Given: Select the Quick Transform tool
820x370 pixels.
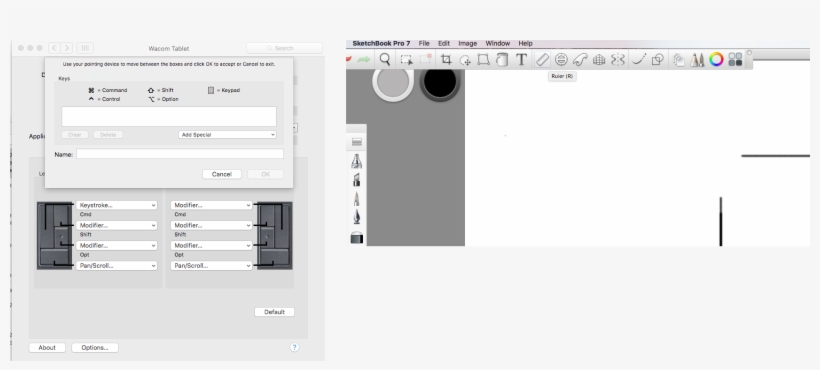Looking at the screenshot, I should pos(464,60).
